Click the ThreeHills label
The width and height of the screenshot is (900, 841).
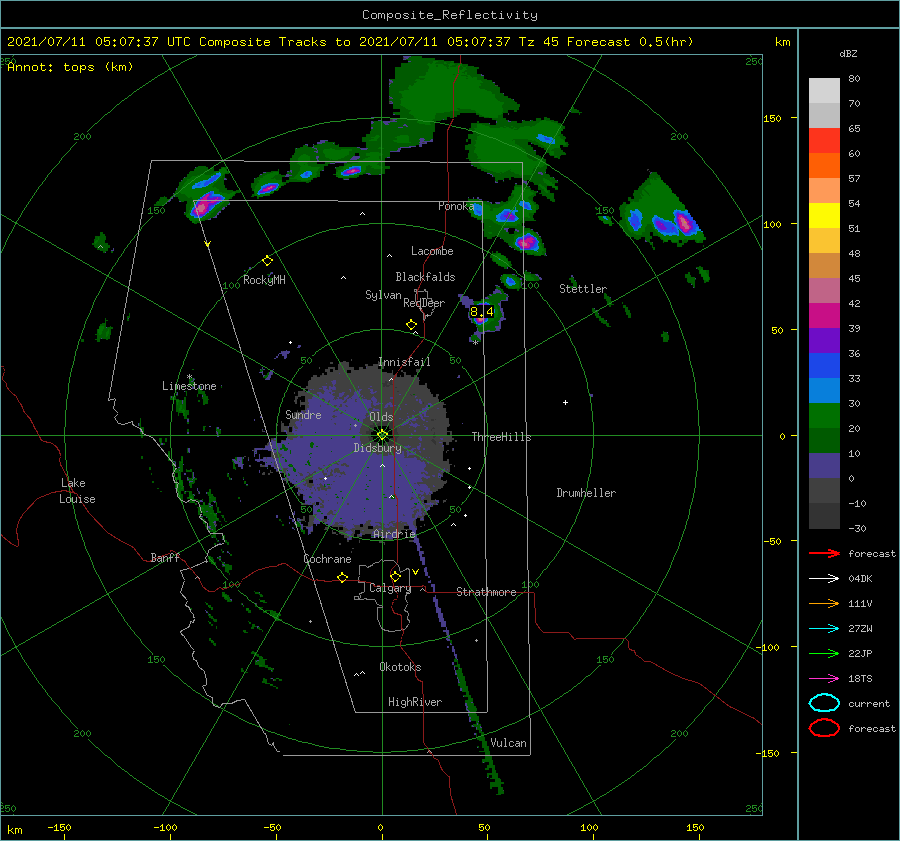(x=501, y=437)
